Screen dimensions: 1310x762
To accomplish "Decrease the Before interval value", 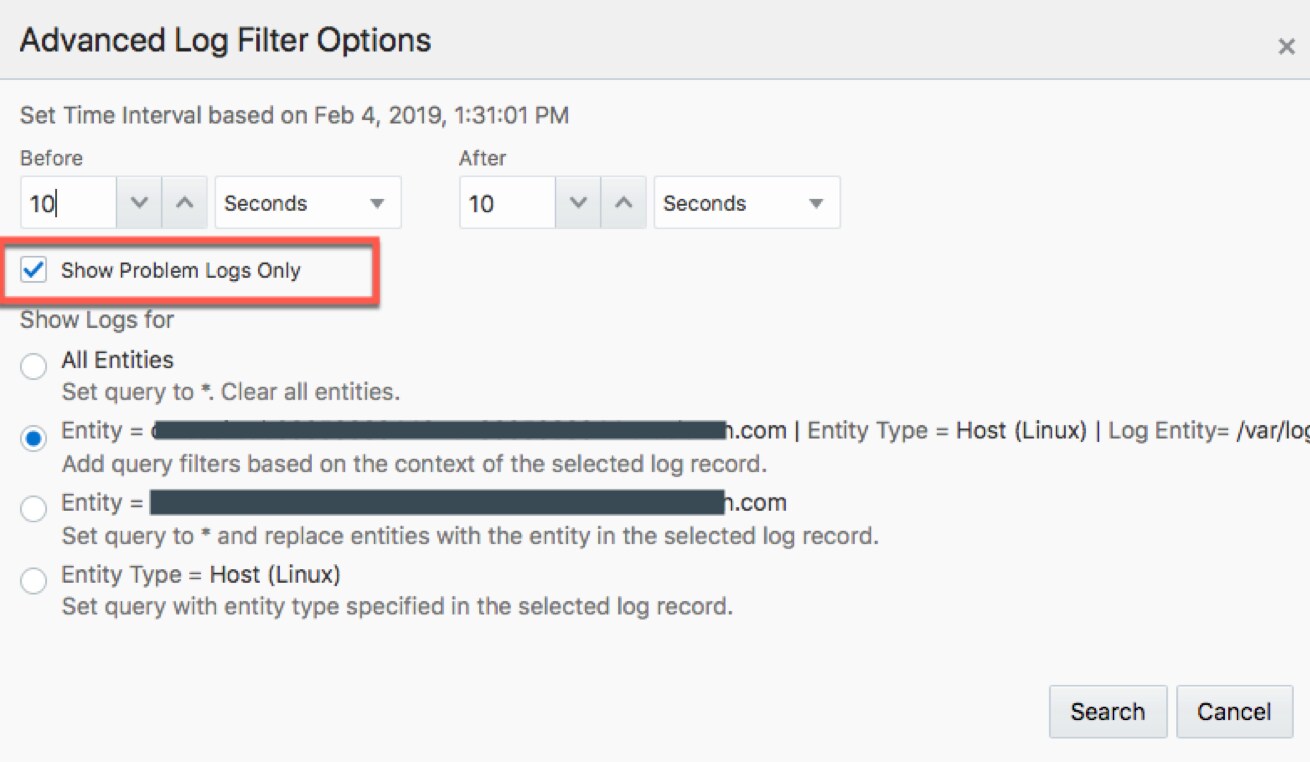I will click(139, 203).
